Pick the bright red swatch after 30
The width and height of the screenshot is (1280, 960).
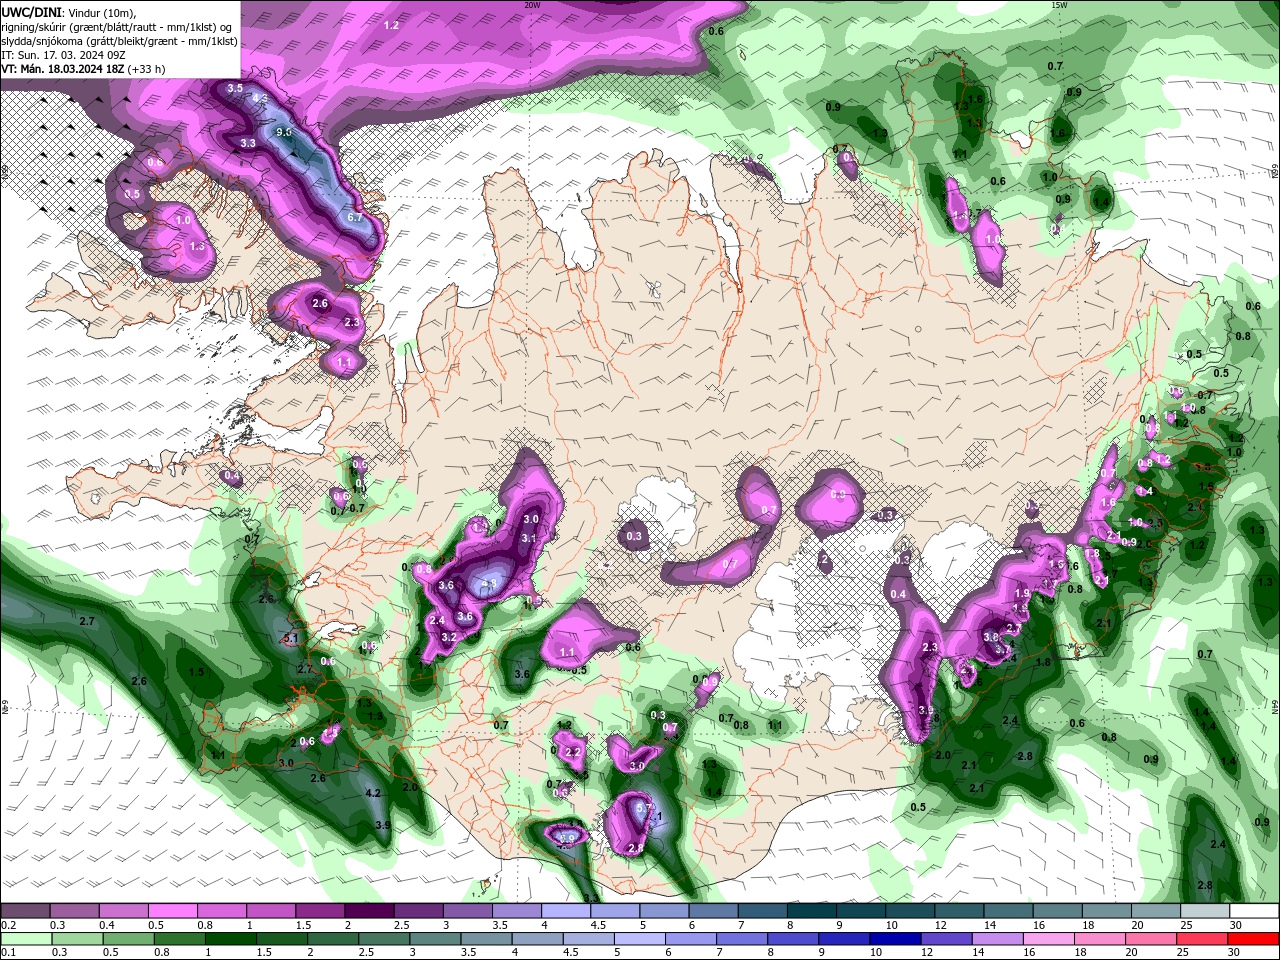[1254, 939]
